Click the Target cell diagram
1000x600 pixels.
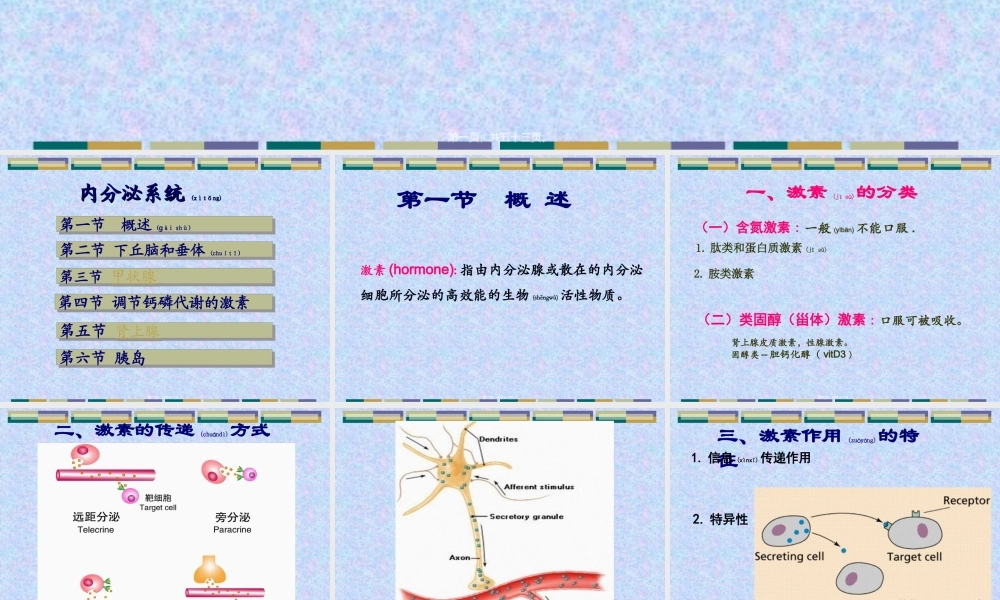(x=913, y=530)
